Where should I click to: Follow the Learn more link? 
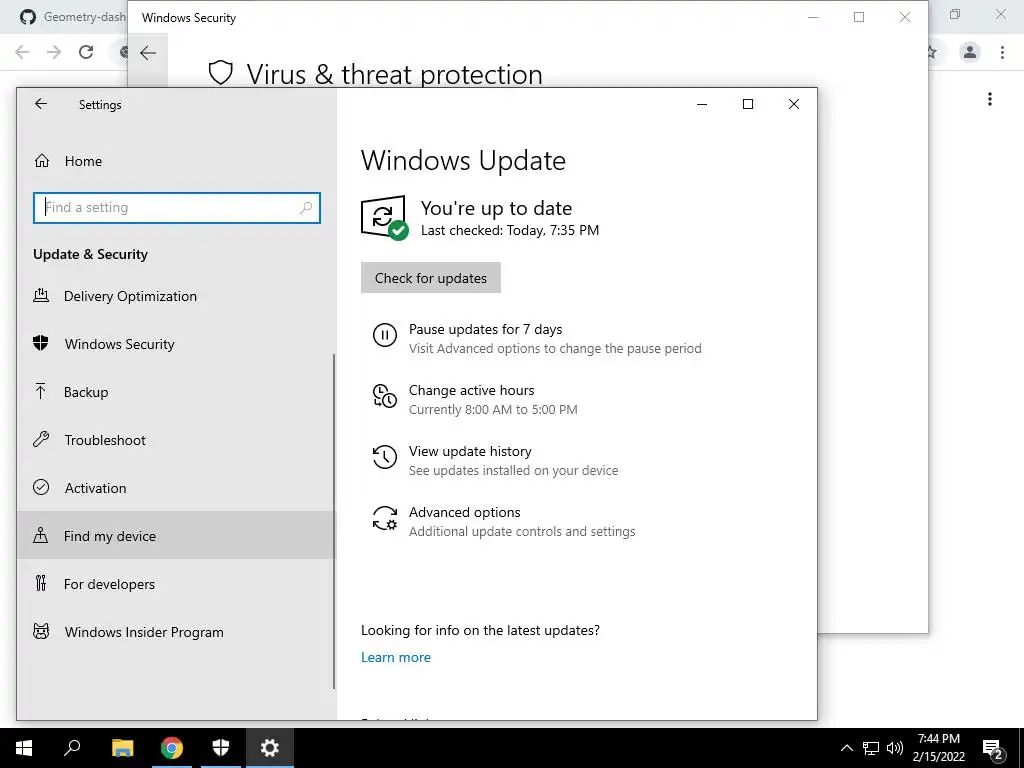pos(396,657)
